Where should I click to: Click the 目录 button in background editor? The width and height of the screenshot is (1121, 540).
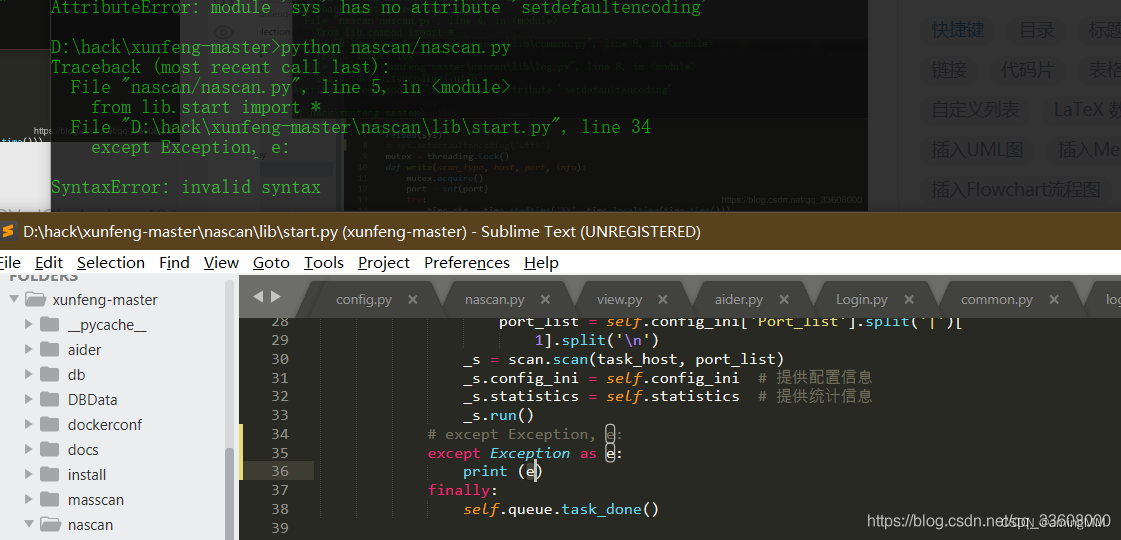pos(1037,30)
